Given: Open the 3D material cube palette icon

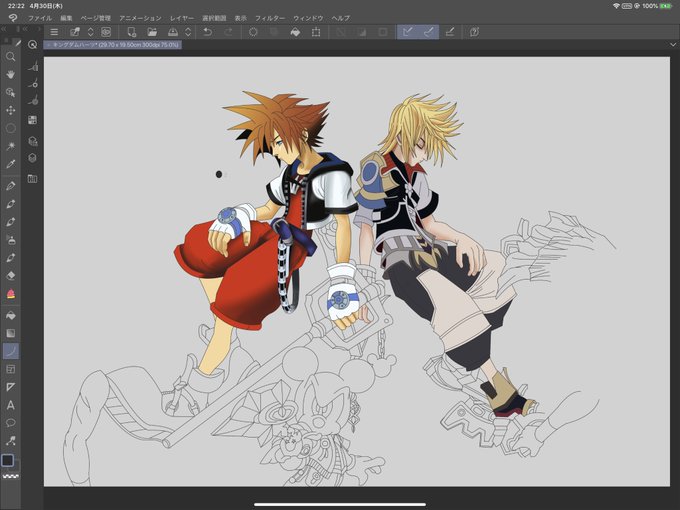Looking at the screenshot, I should coord(32,158).
